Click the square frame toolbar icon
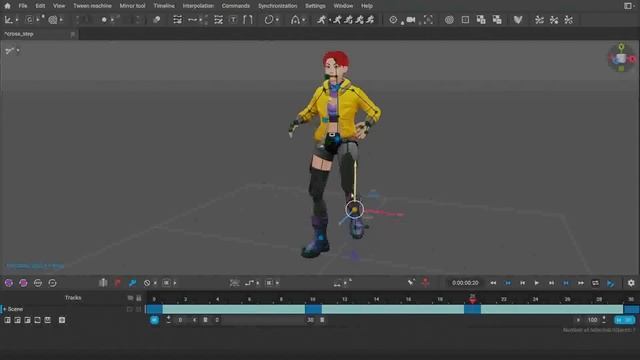 click(x=465, y=20)
